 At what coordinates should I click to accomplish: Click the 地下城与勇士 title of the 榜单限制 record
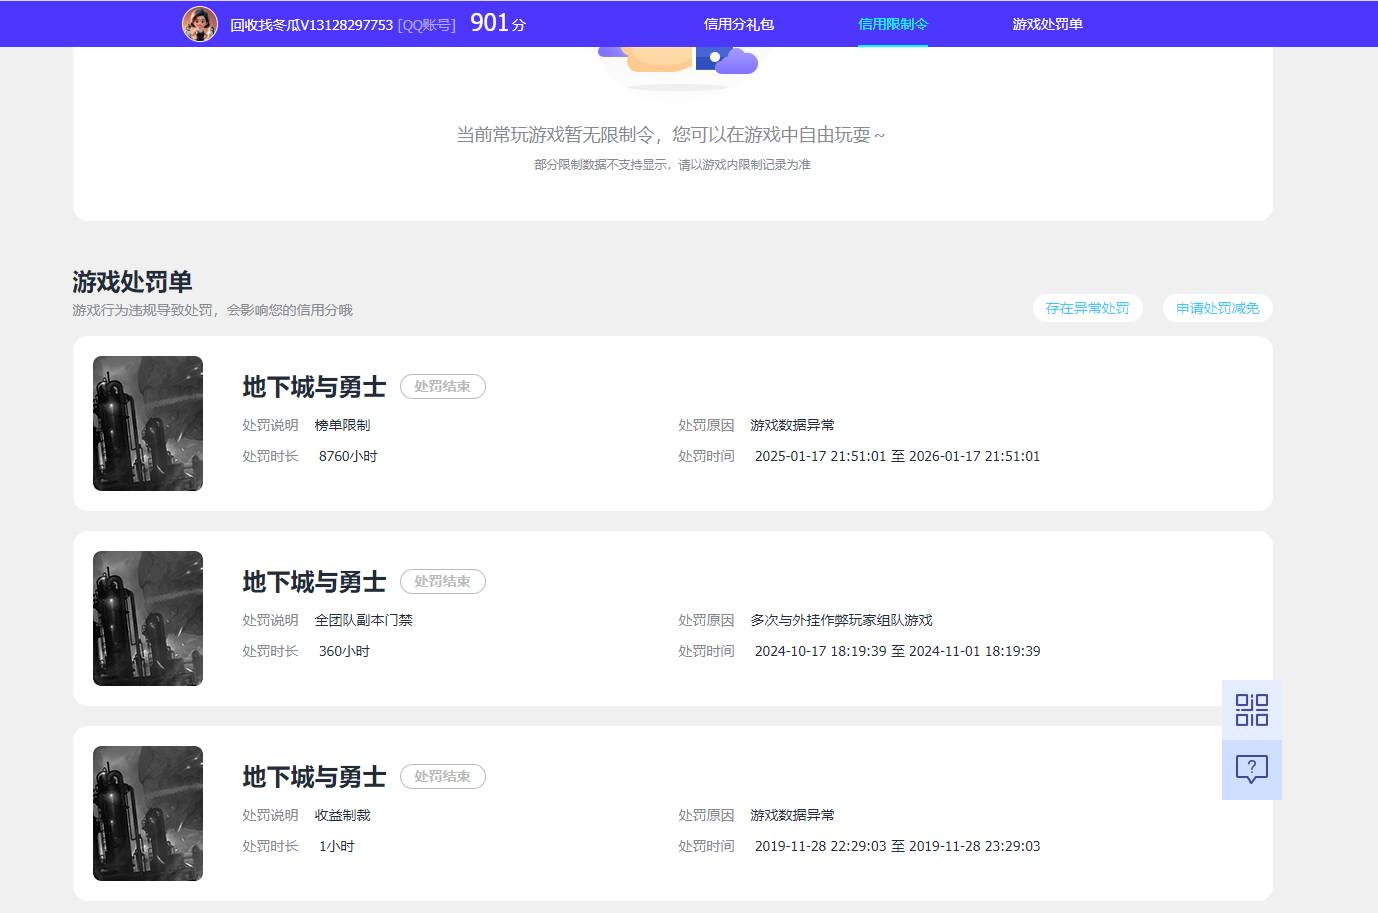[x=314, y=387]
